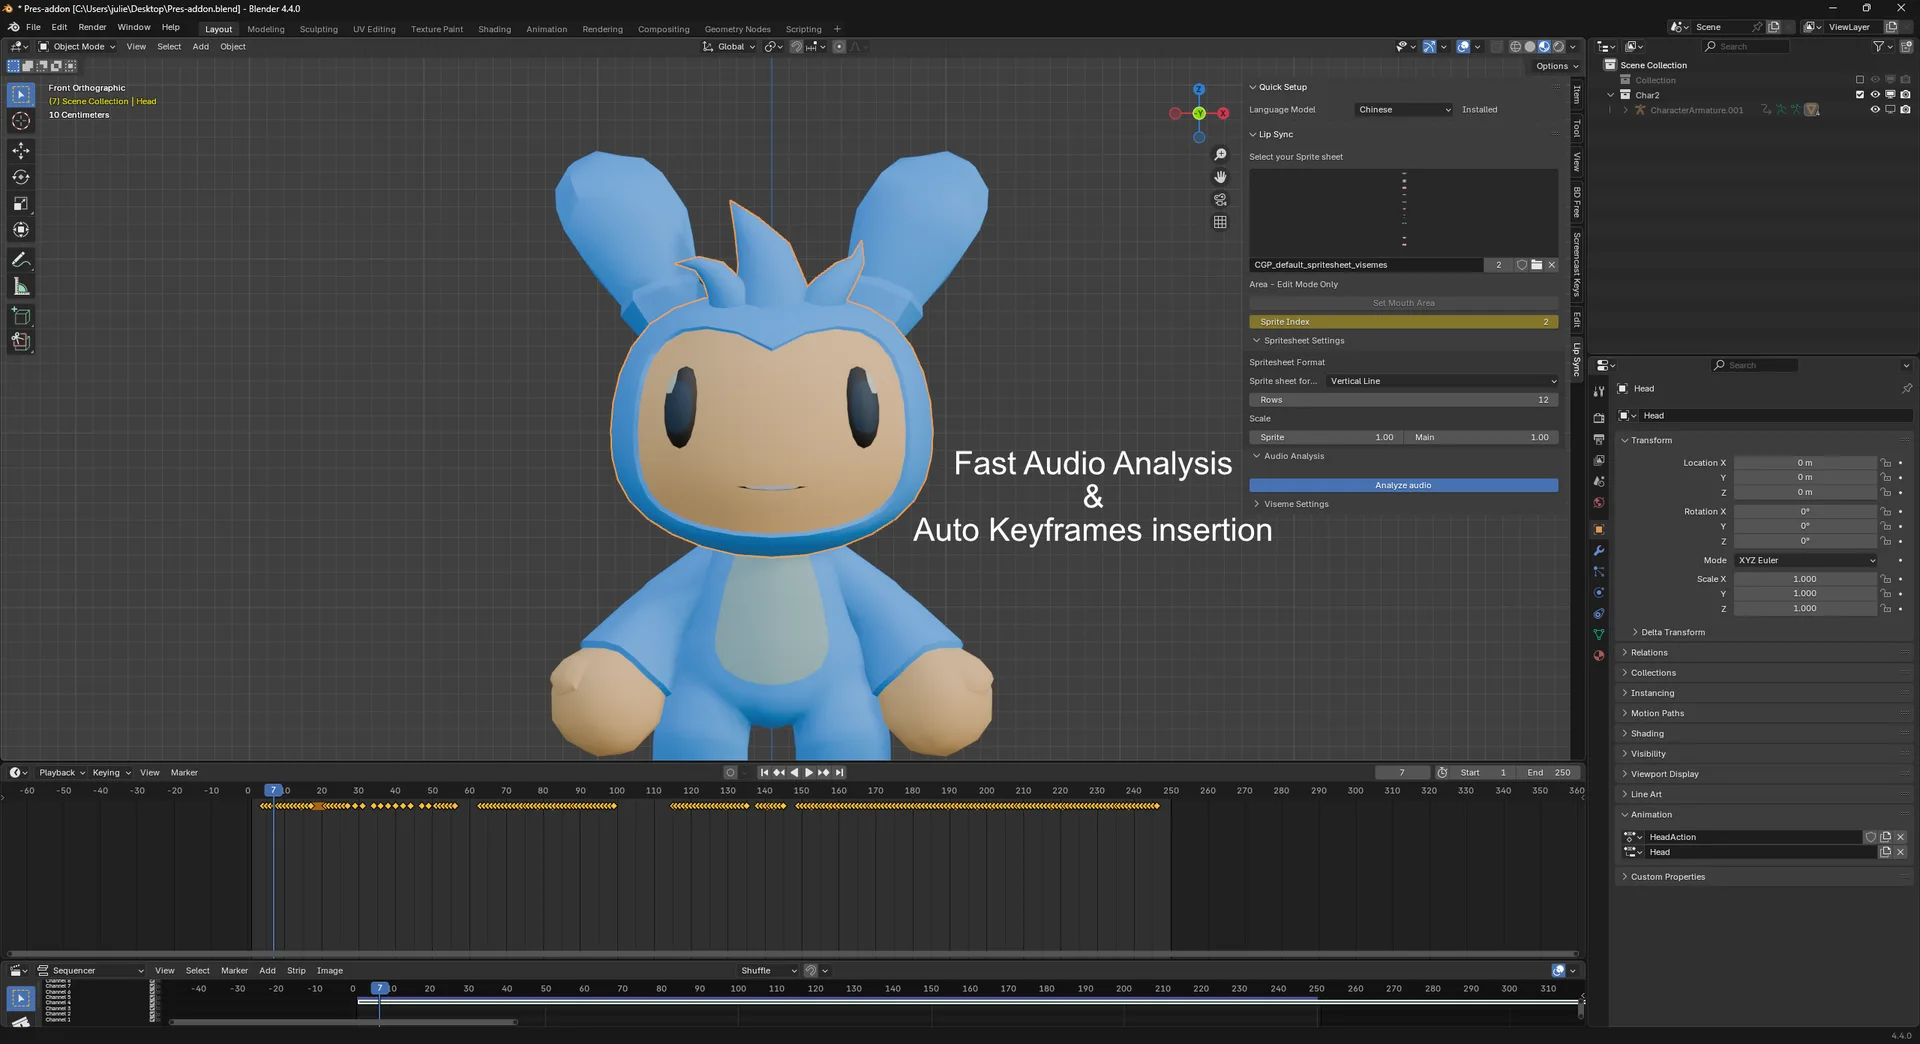Image resolution: width=1920 pixels, height=1044 pixels.
Task: Click the outliner Search field
Action: [1745, 46]
